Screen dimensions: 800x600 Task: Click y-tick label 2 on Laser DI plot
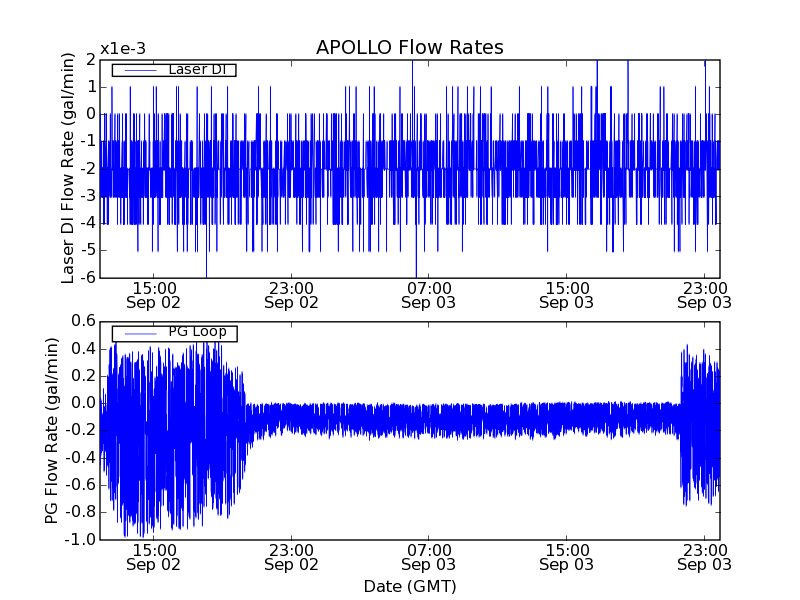[91, 60]
